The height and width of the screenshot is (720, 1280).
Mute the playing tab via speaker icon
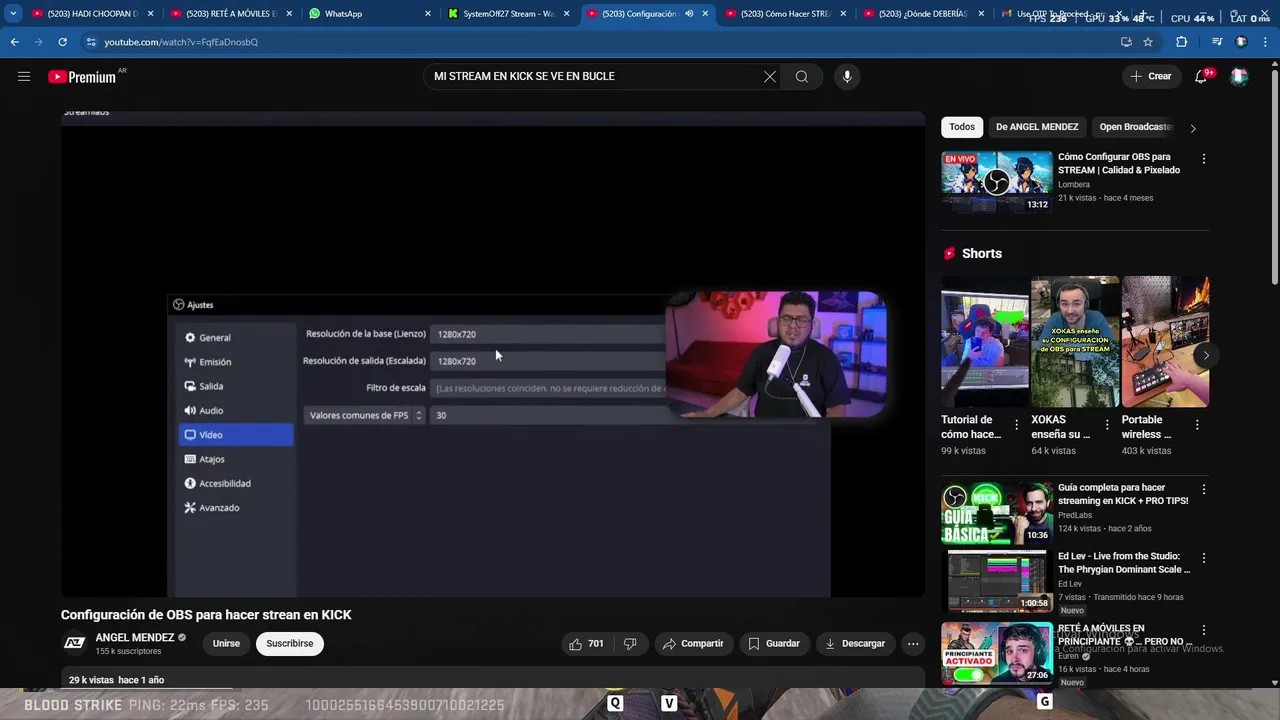[688, 14]
